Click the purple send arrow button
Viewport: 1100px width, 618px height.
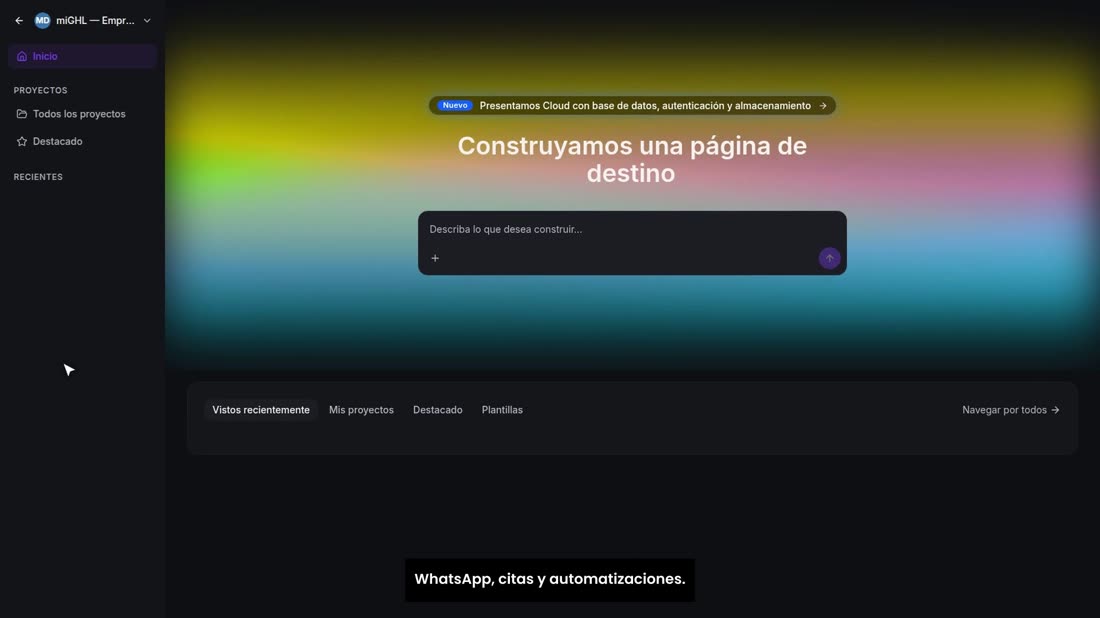click(x=829, y=258)
